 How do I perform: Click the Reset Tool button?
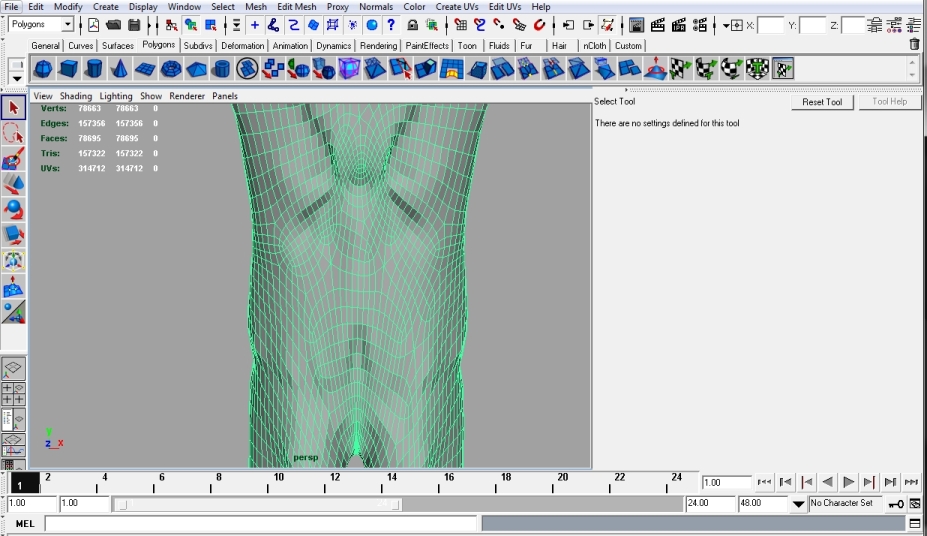(822, 102)
